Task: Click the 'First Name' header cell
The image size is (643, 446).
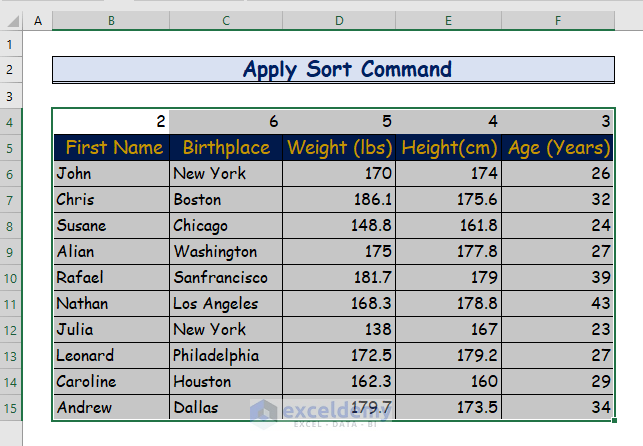Action: (111, 148)
